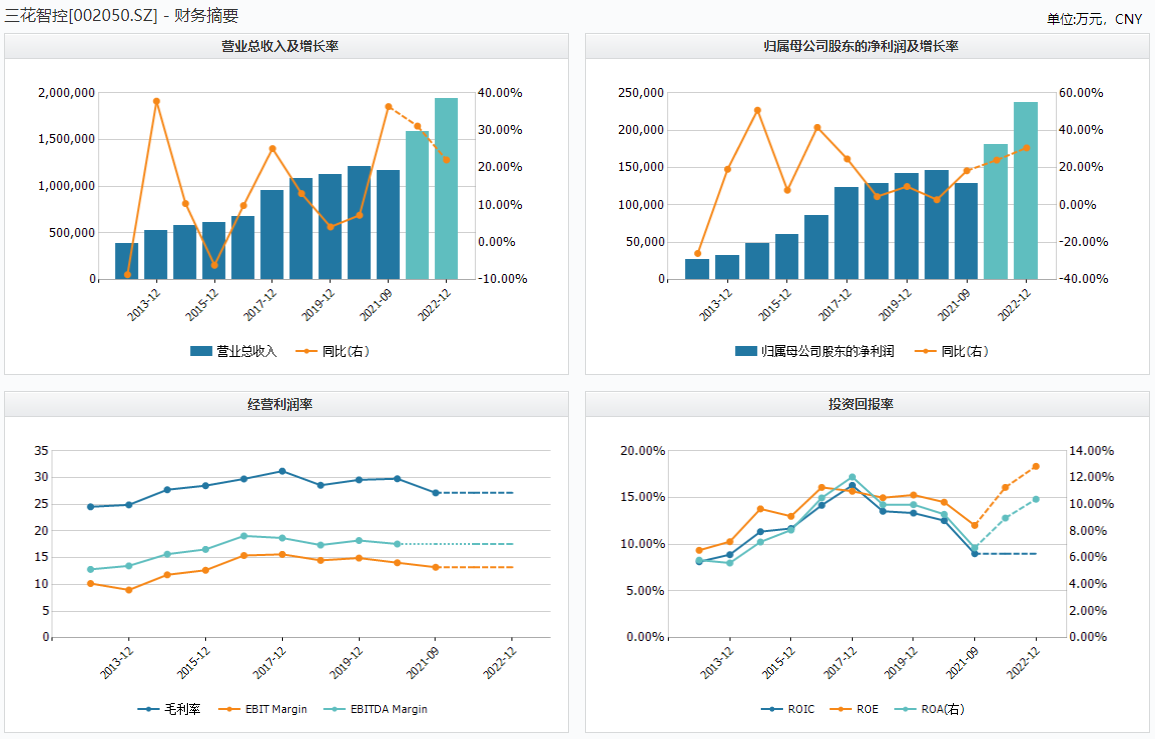Toggle the ROIC legend entry
The height and width of the screenshot is (739, 1155).
[x=787, y=710]
